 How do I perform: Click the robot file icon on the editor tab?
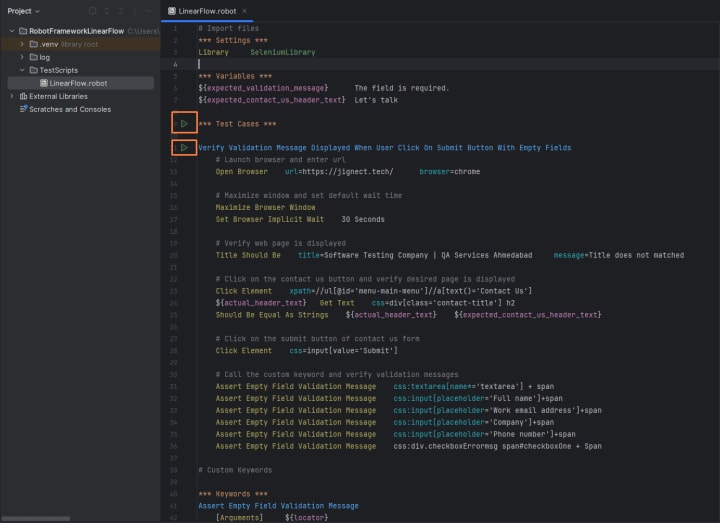click(x=173, y=11)
